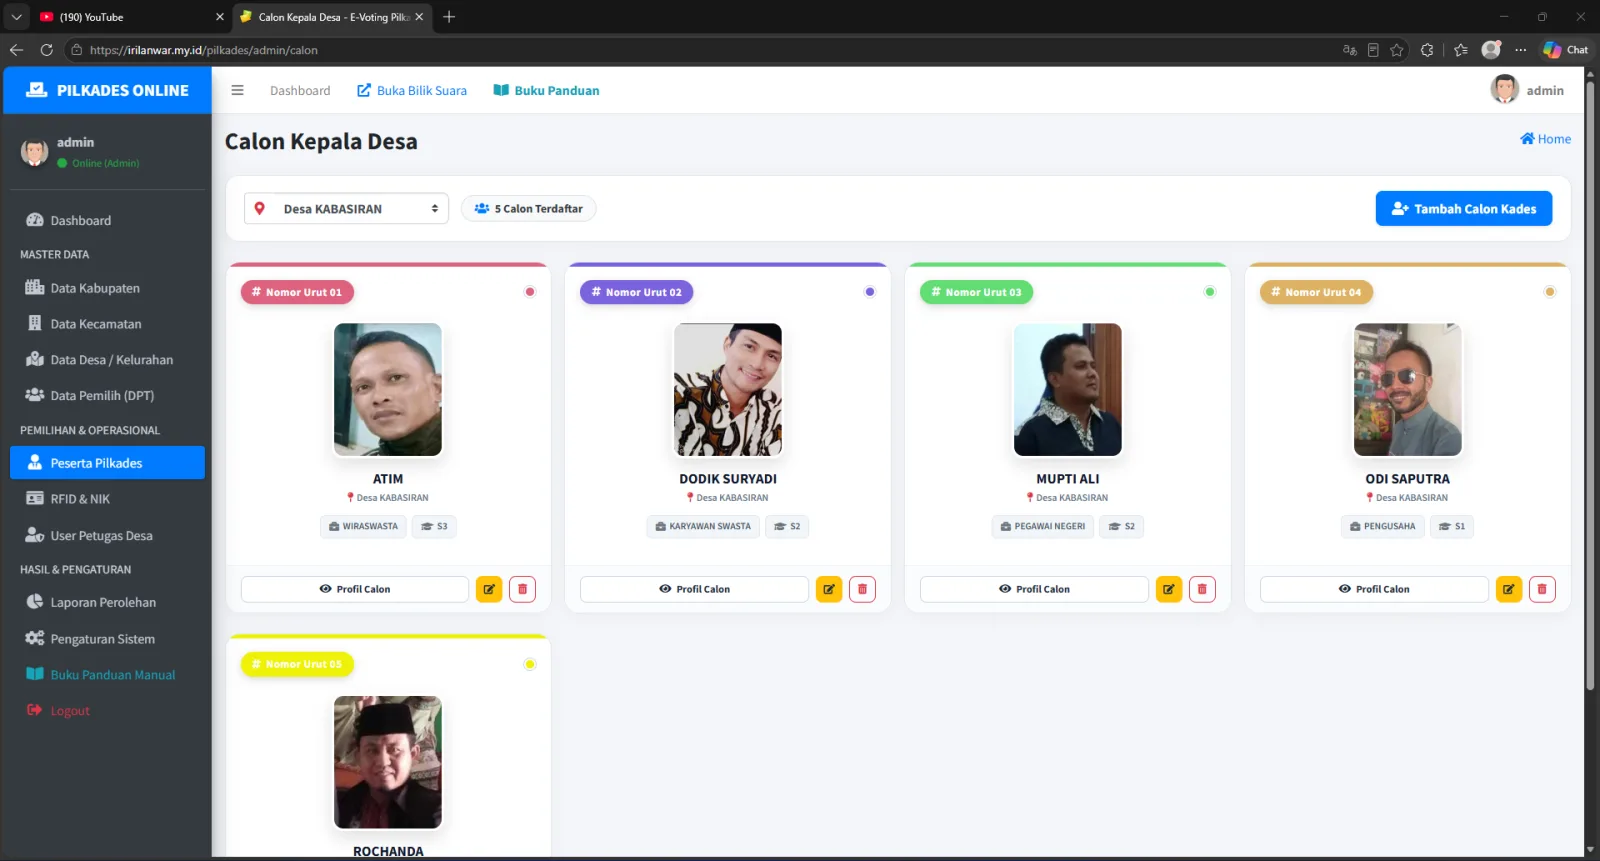Viewport: 1600px width, 861px height.
Task: Click the Tambah Calon Kades button
Action: (1464, 208)
